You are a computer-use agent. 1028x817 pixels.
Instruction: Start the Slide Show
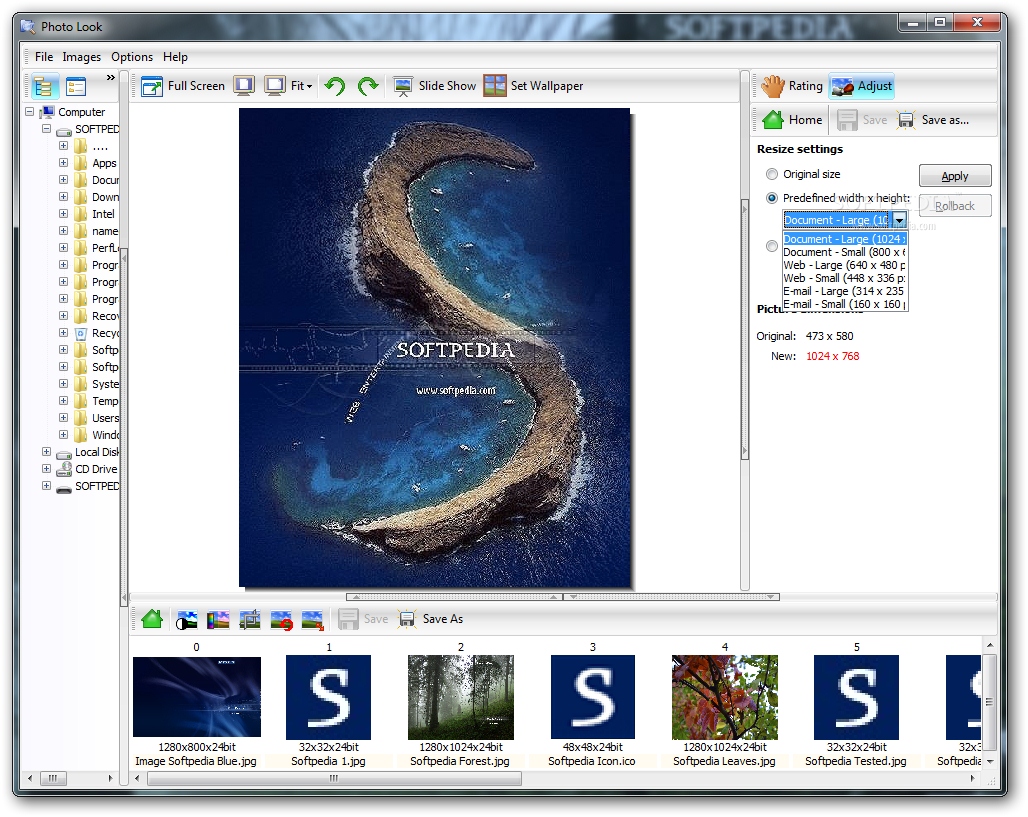click(x=435, y=86)
